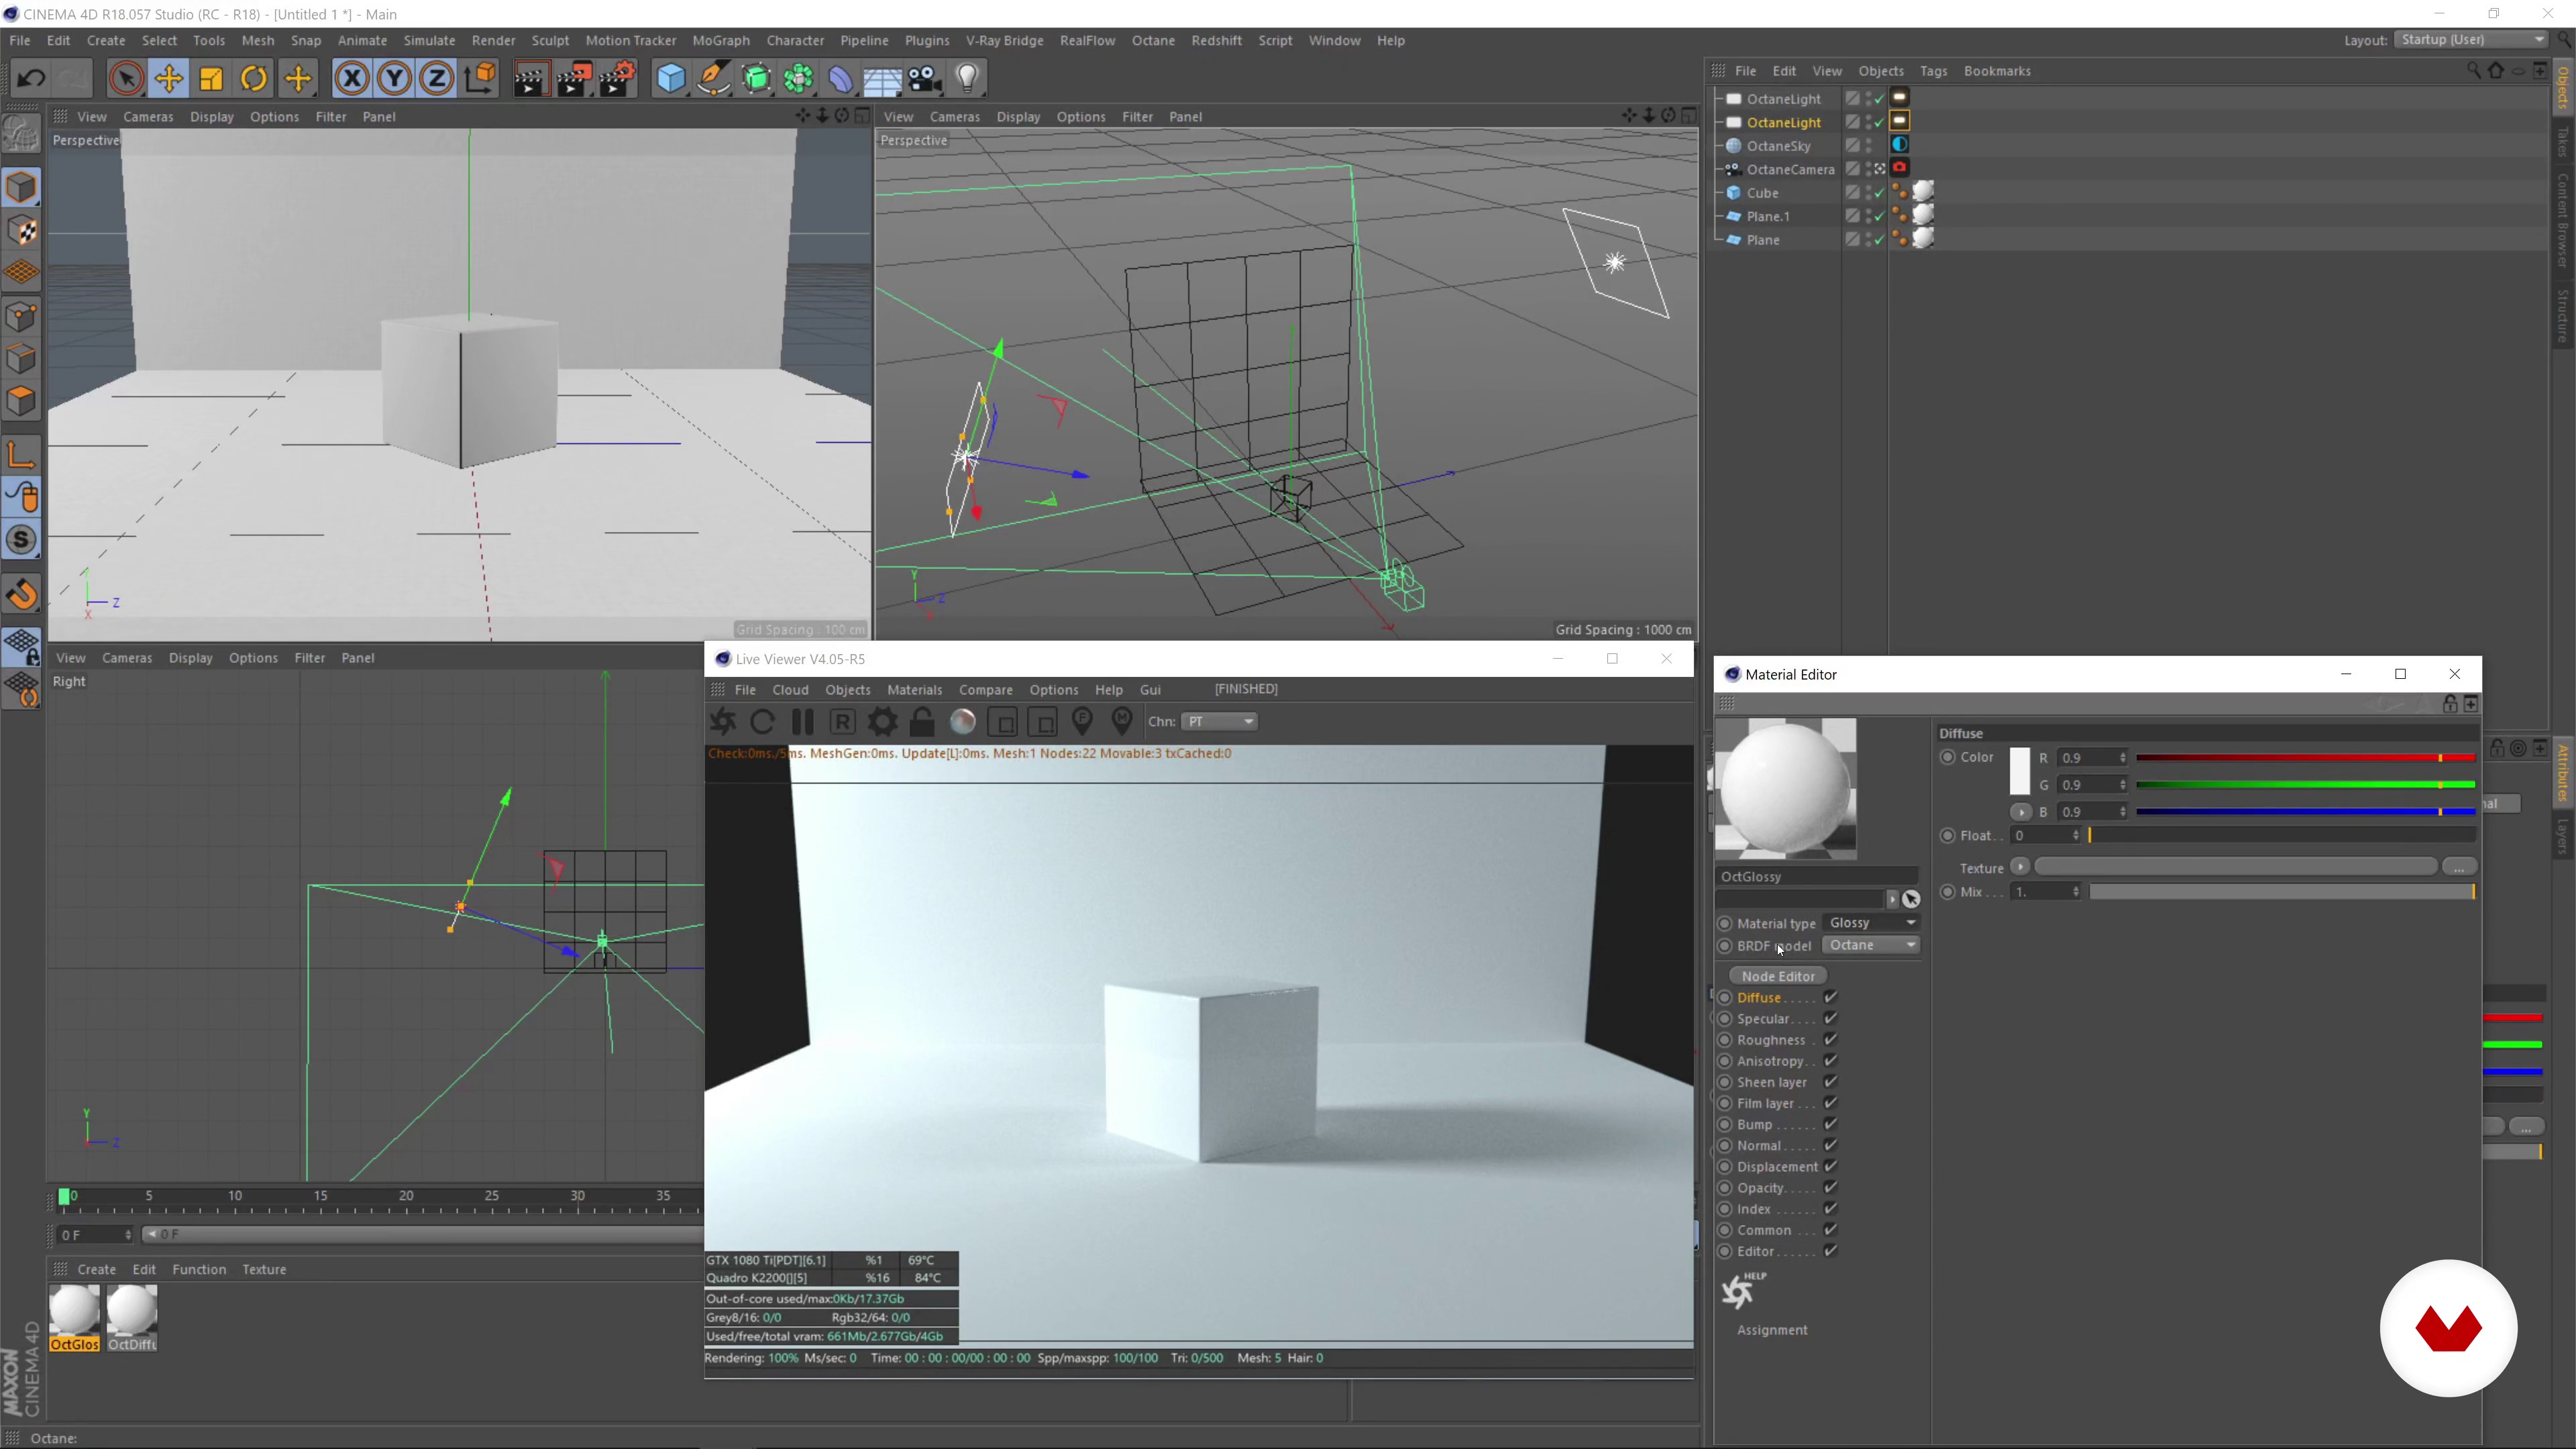Toggle Bump channel checkbox
The image size is (2576, 1449).
(x=1830, y=1124)
